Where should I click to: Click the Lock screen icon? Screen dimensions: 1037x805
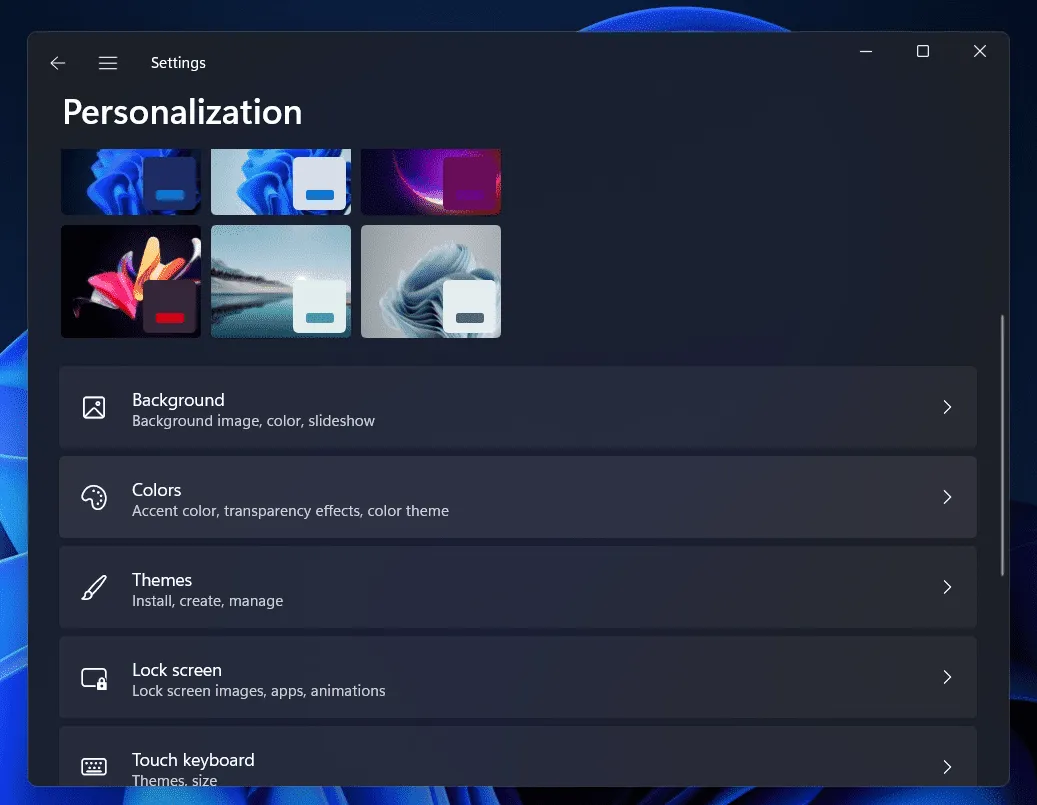(x=94, y=678)
